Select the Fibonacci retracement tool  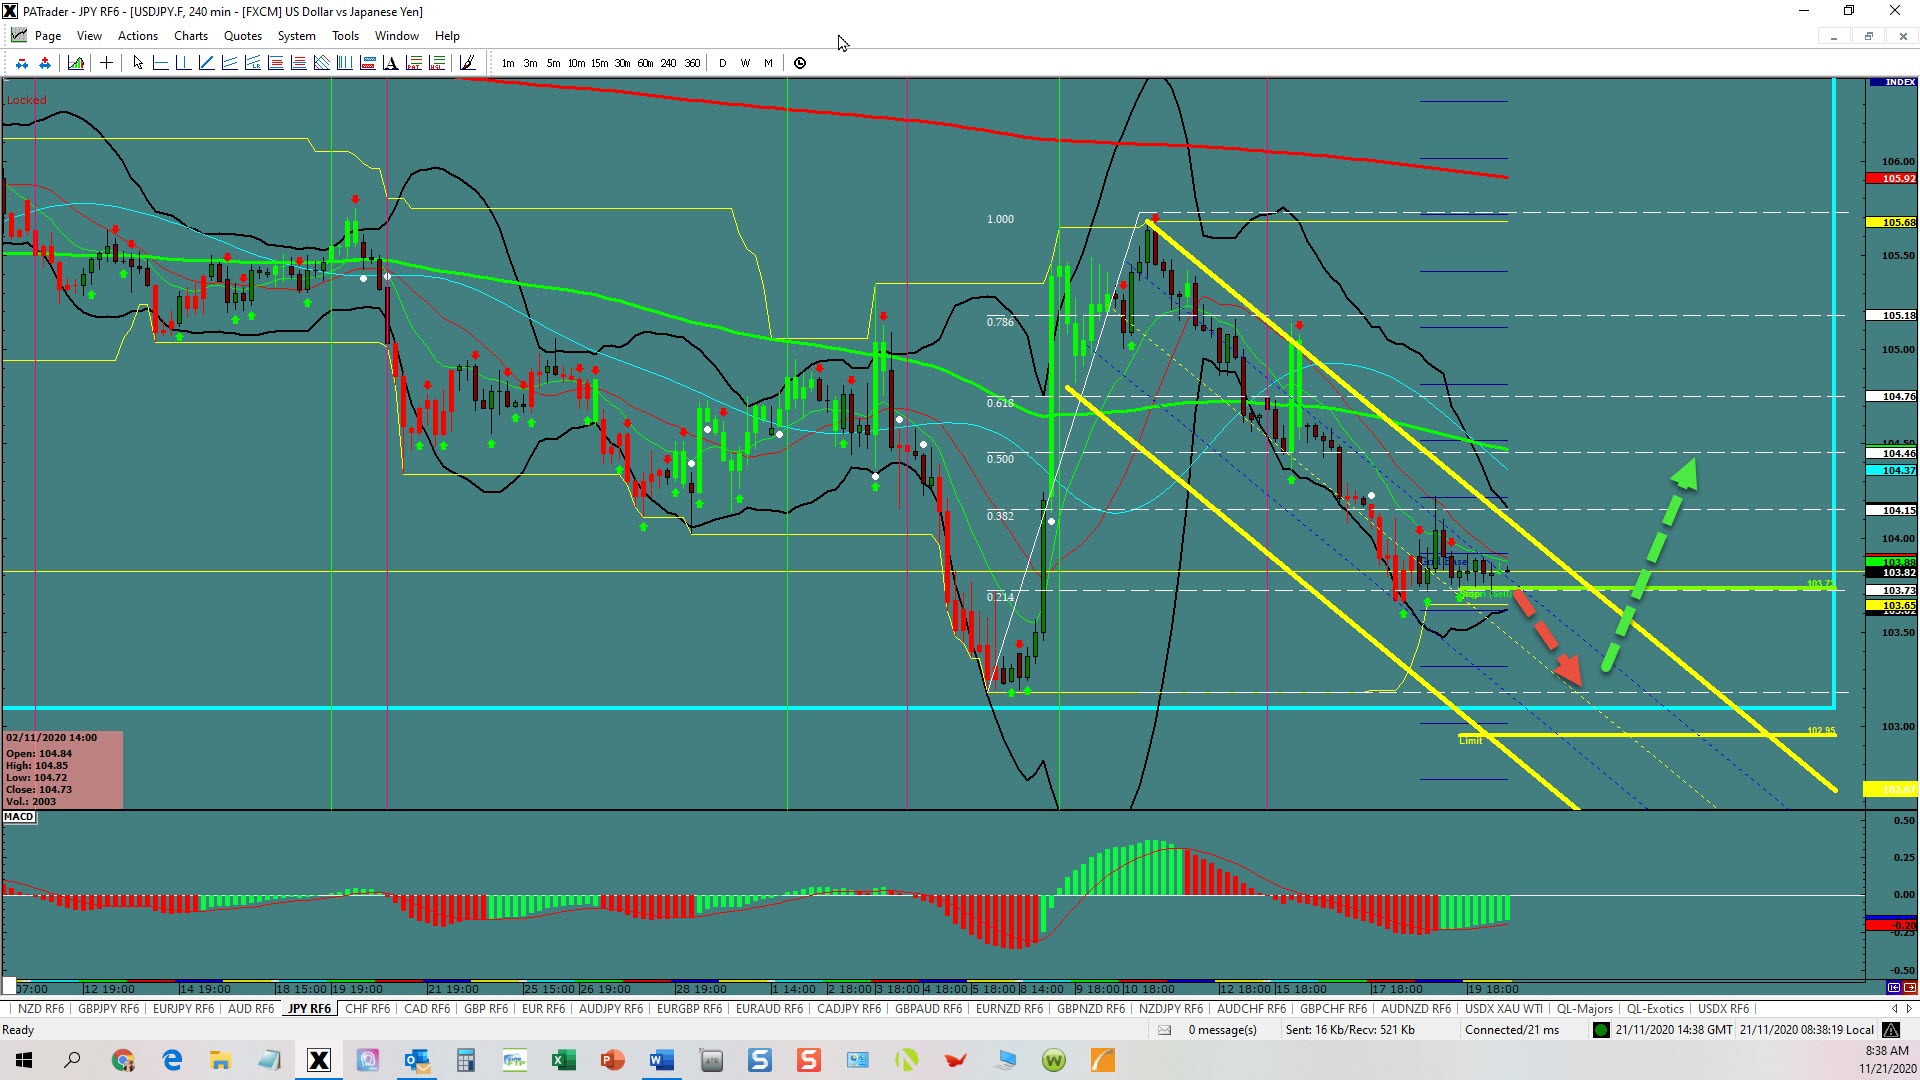click(x=276, y=63)
